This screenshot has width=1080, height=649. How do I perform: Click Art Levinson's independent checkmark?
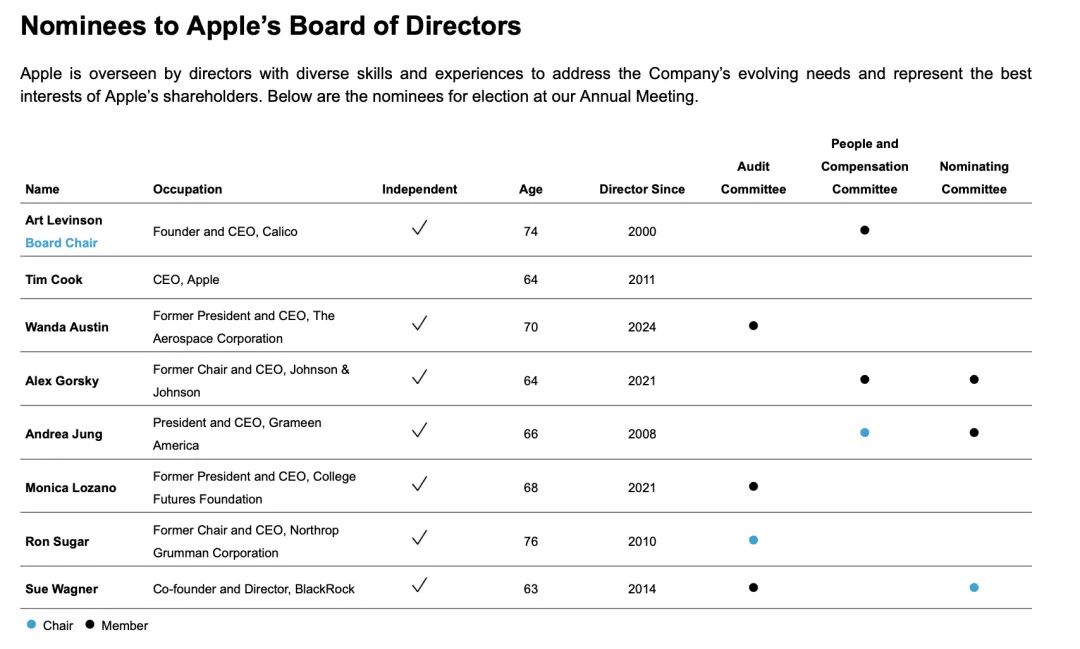pos(419,228)
